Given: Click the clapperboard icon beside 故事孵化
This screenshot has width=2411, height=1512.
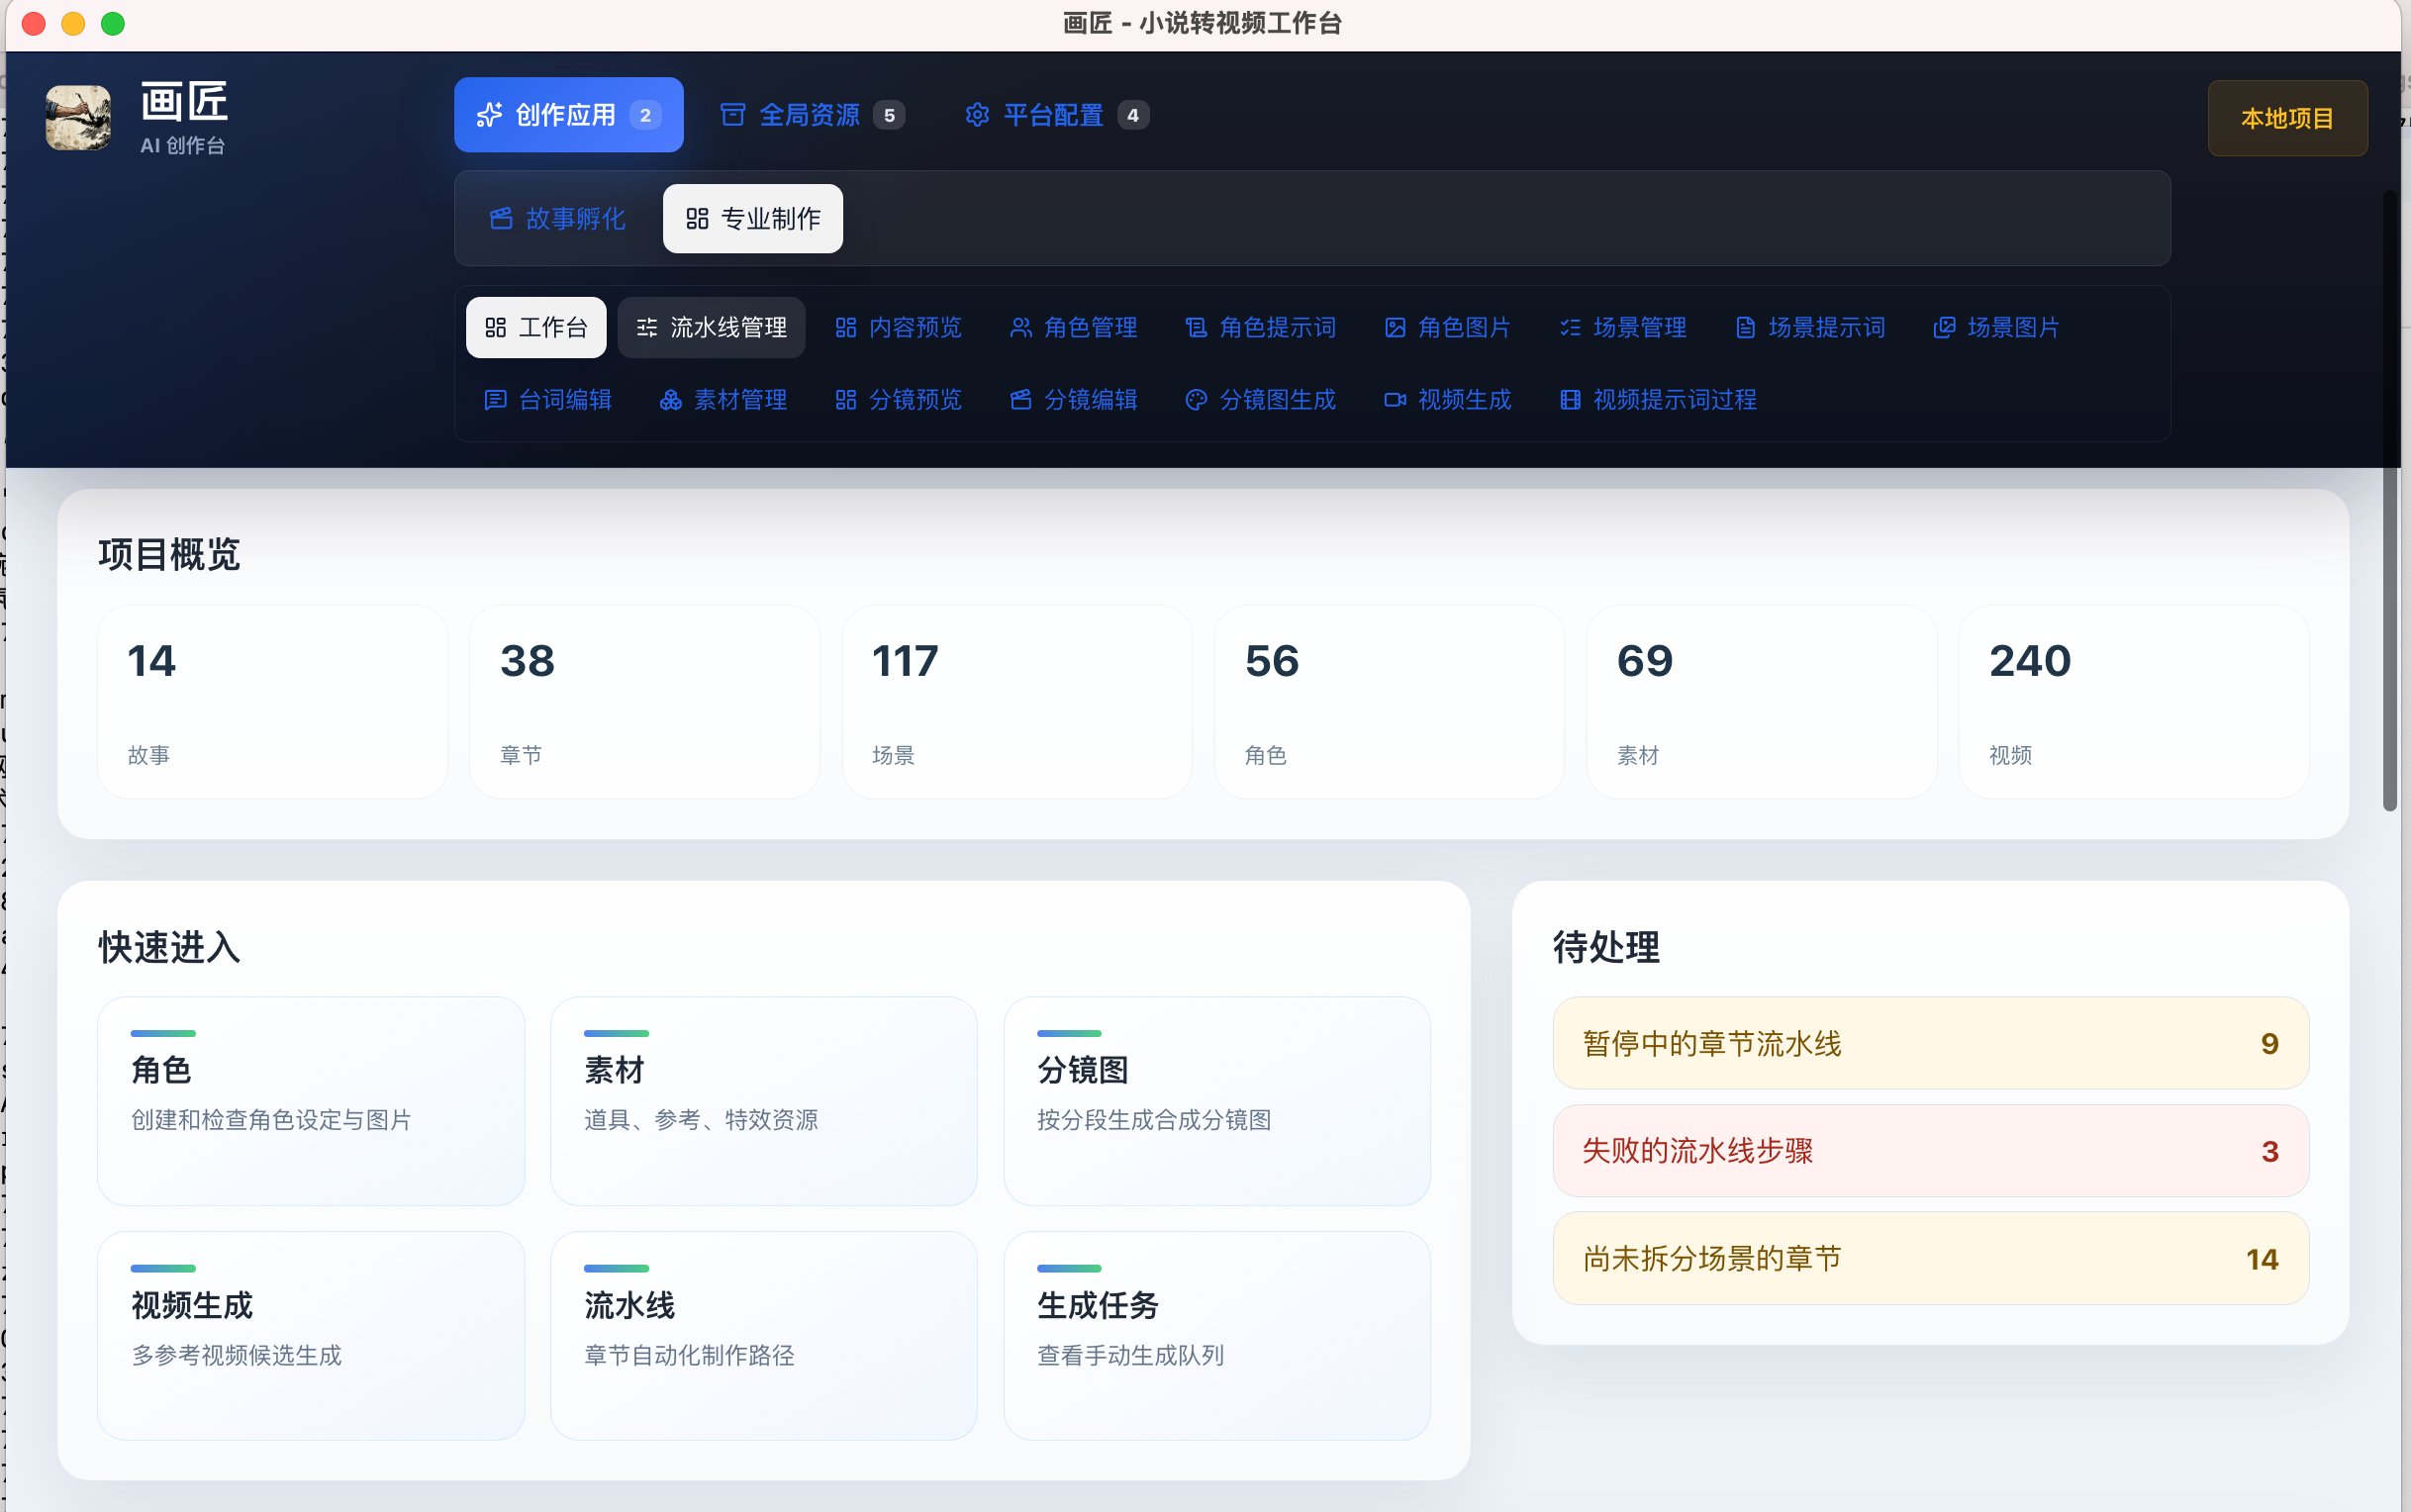Looking at the screenshot, I should 501,219.
